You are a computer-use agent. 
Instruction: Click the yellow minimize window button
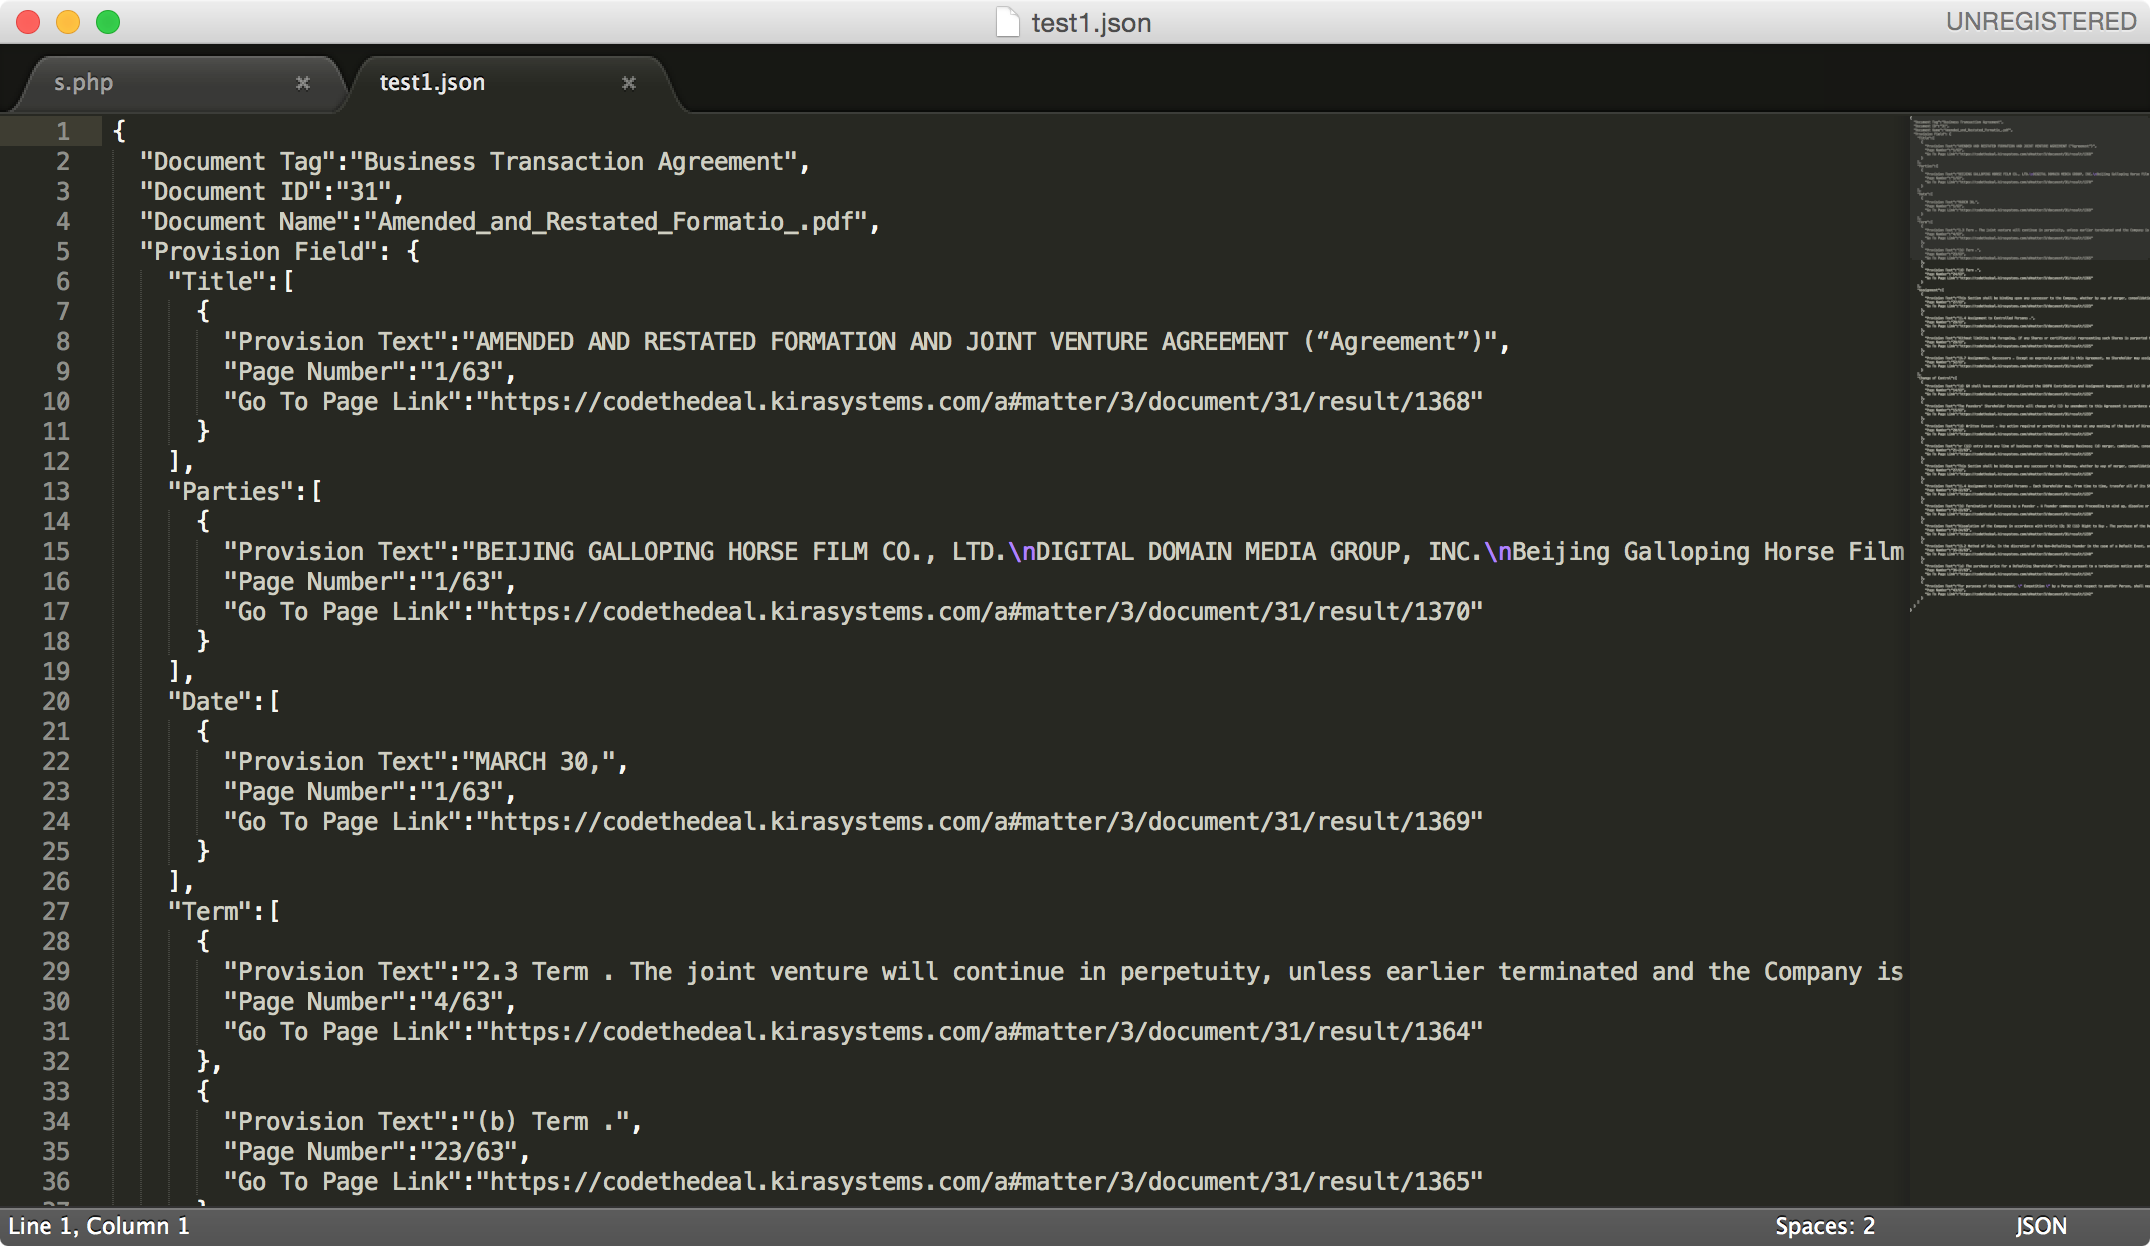(68, 22)
